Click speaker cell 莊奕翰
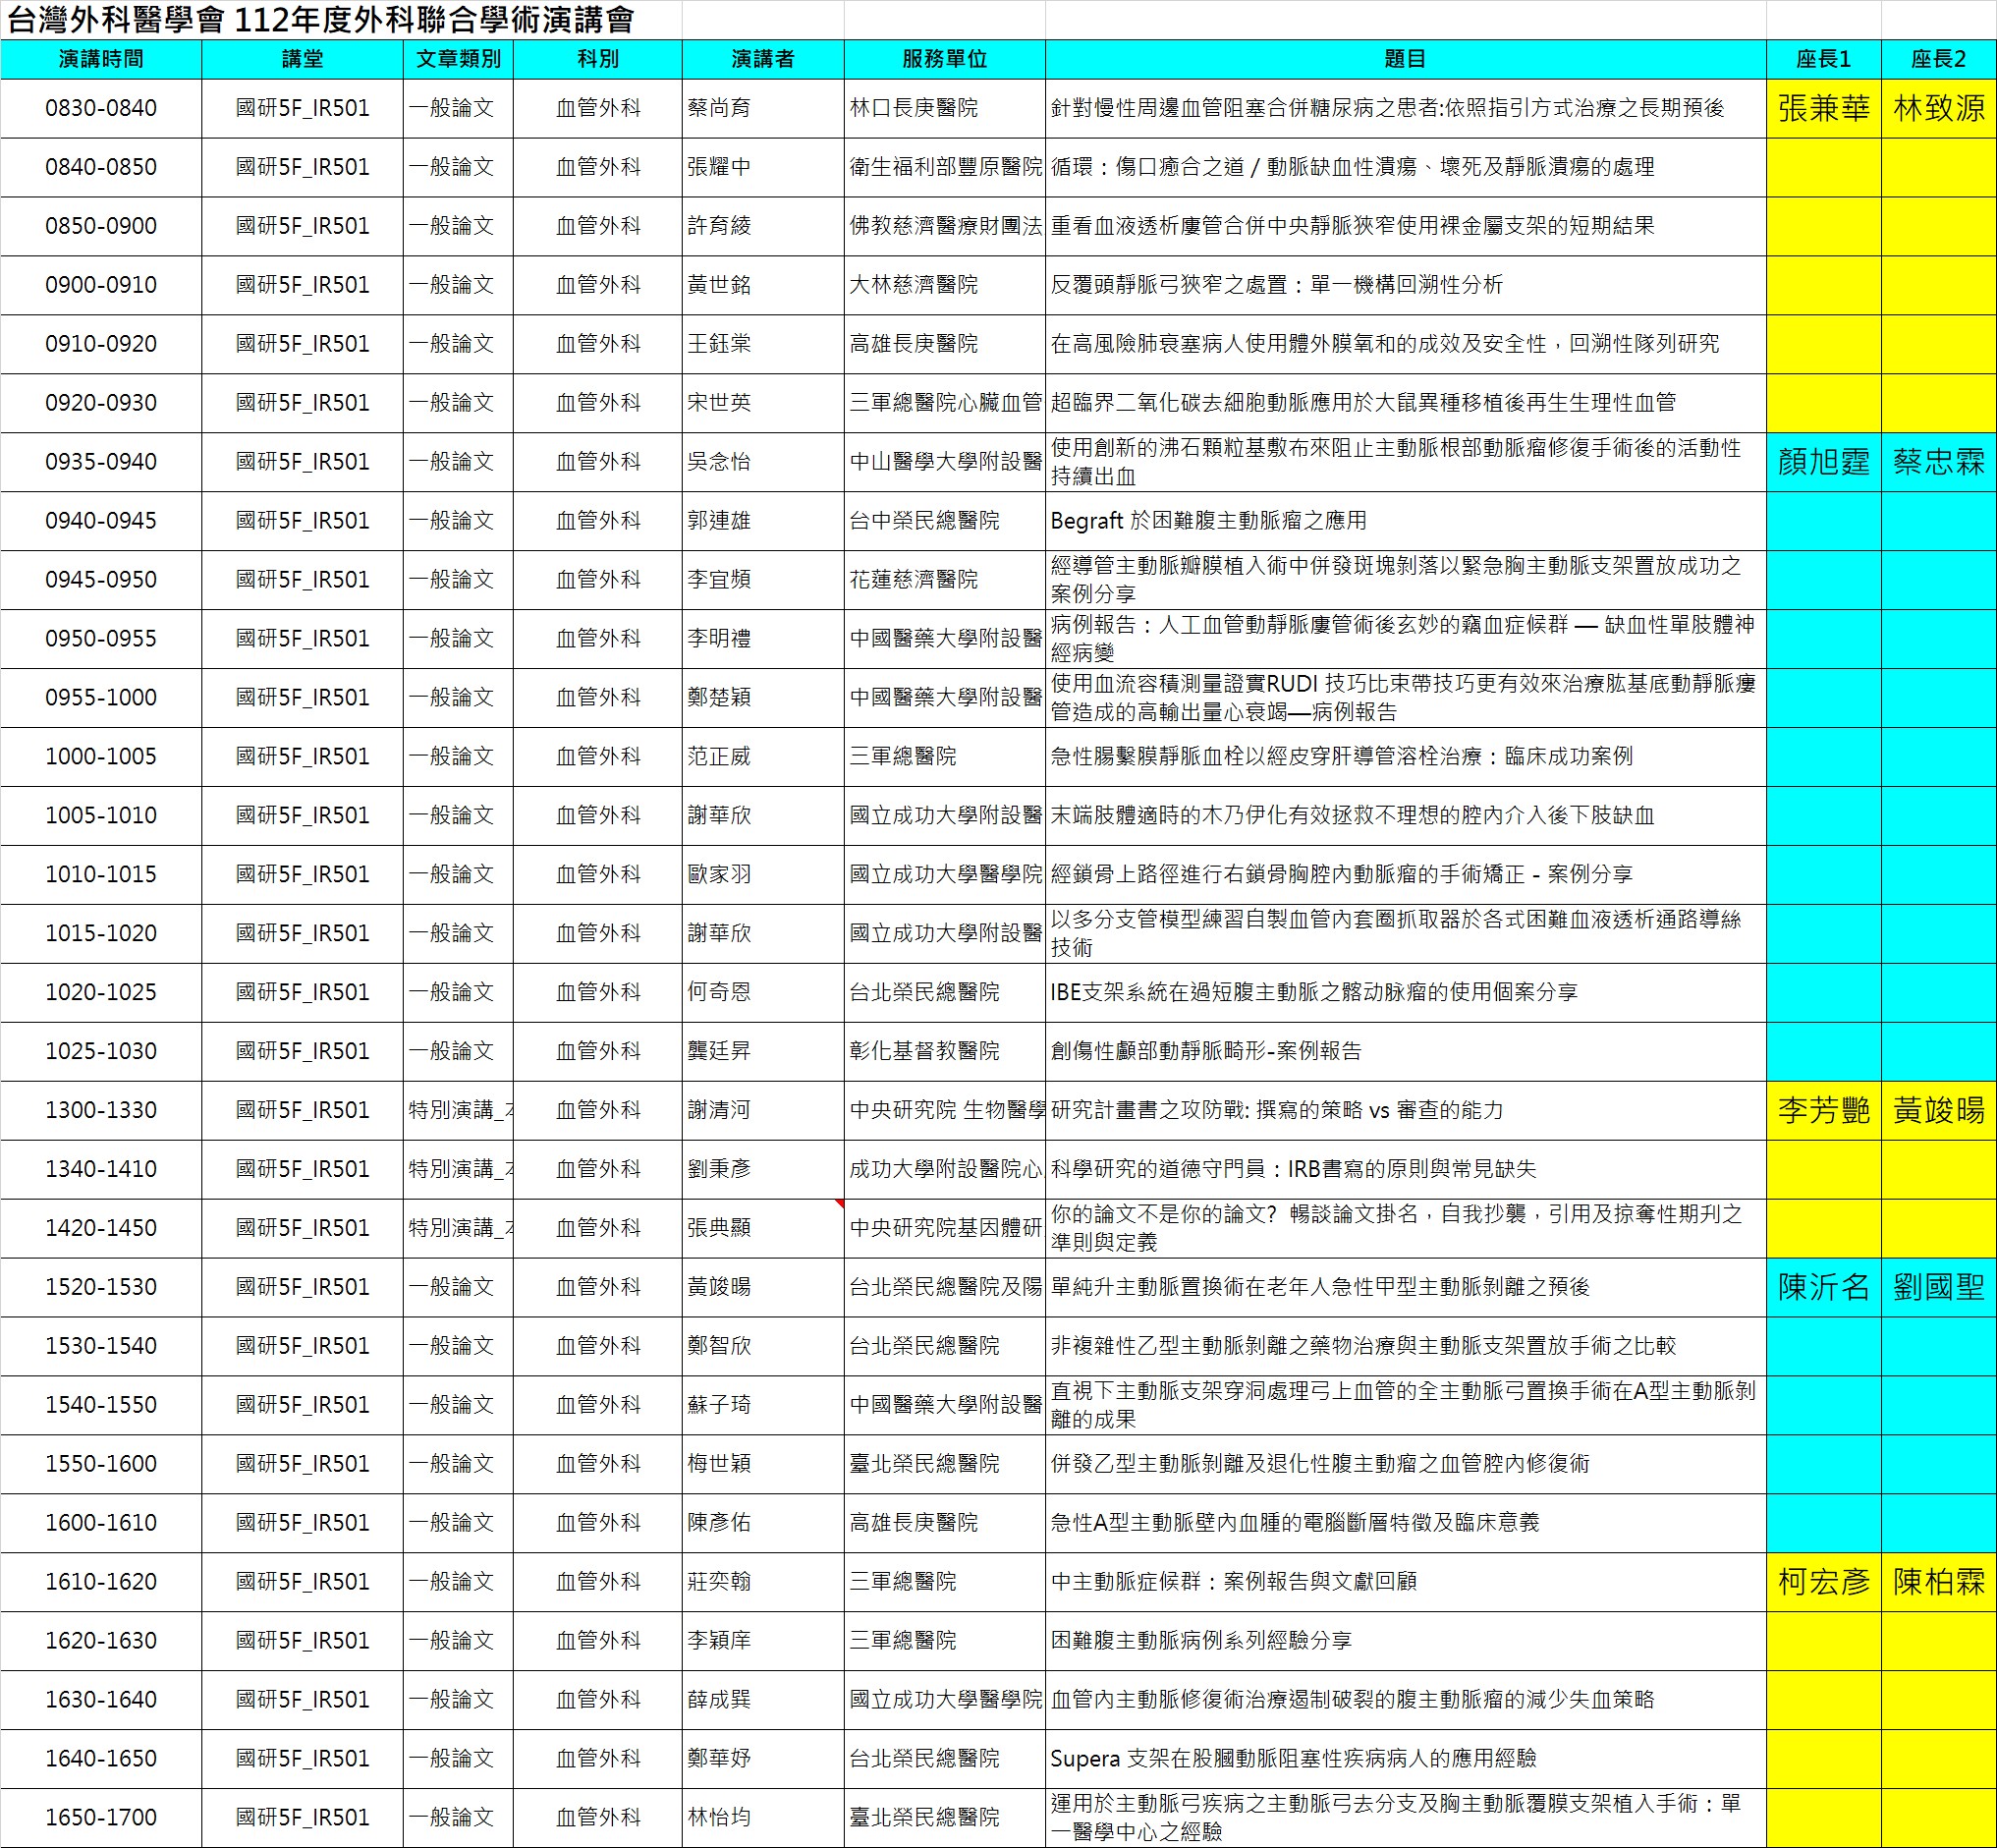The height and width of the screenshot is (1848, 1997). [x=763, y=1582]
